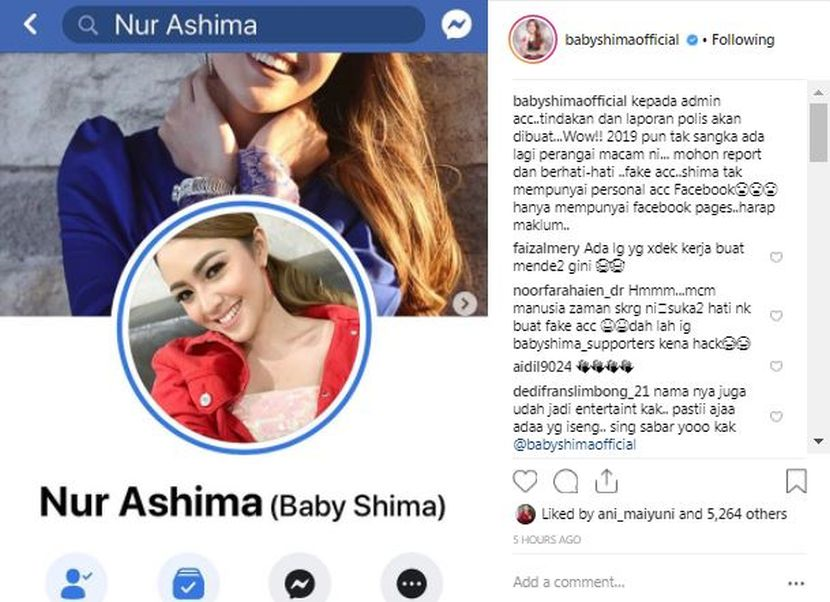830x602 pixels.
Task: Click the Nur Ashima search field
Action: click(243, 25)
